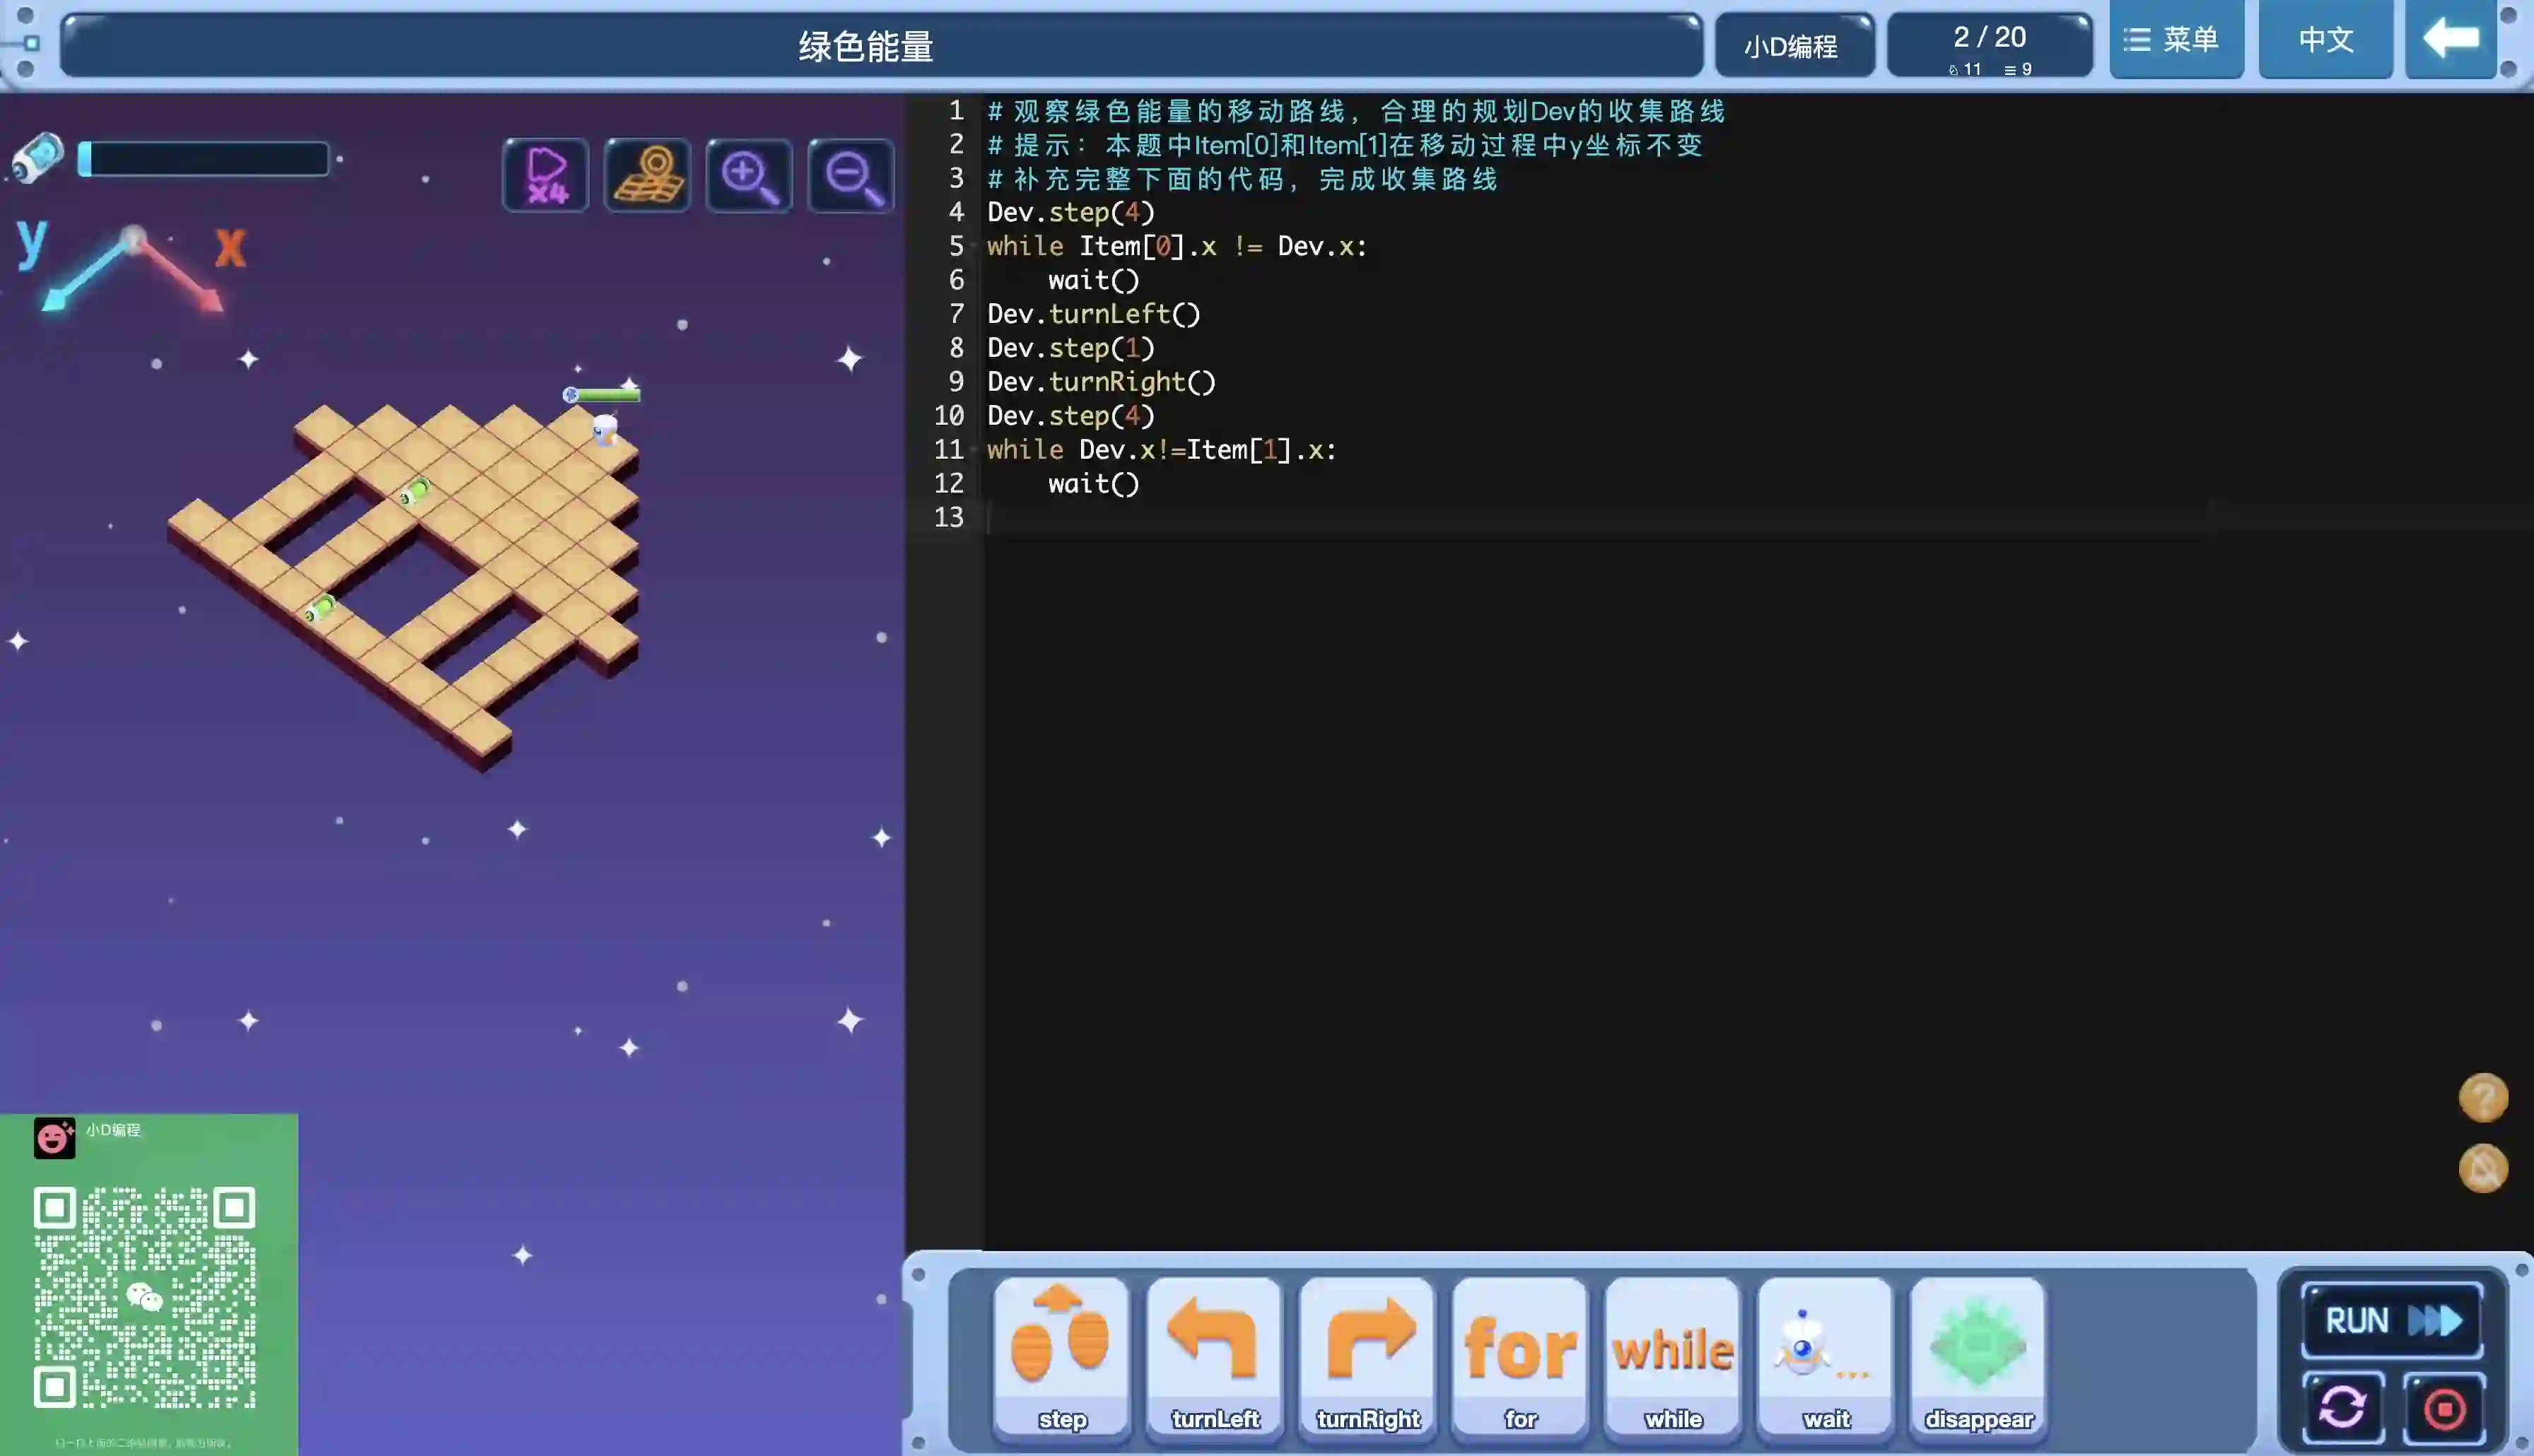Toggle the x4 speed playback icon

[546, 175]
